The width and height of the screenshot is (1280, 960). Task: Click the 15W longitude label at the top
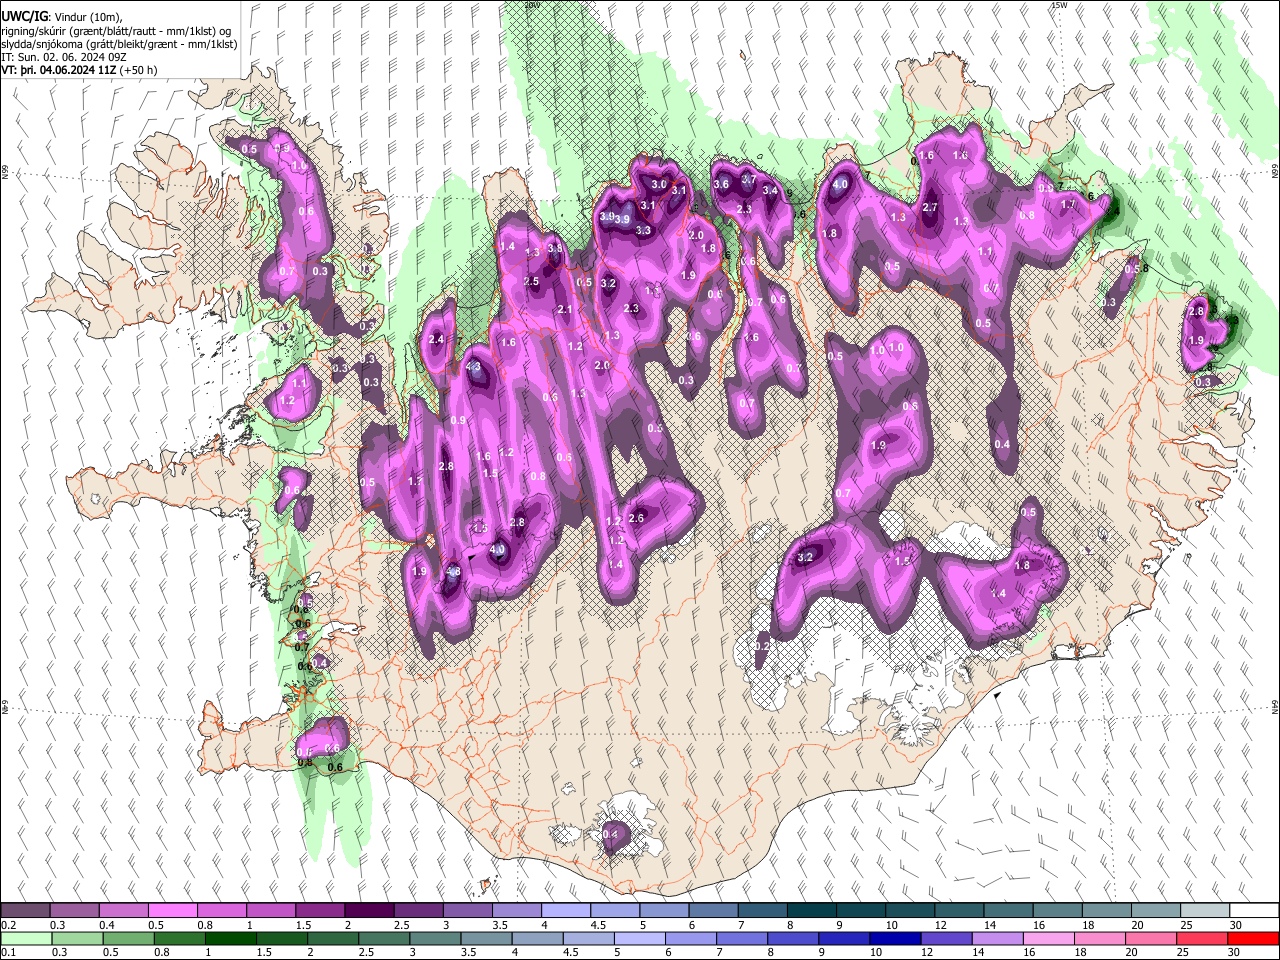[x=1059, y=5]
